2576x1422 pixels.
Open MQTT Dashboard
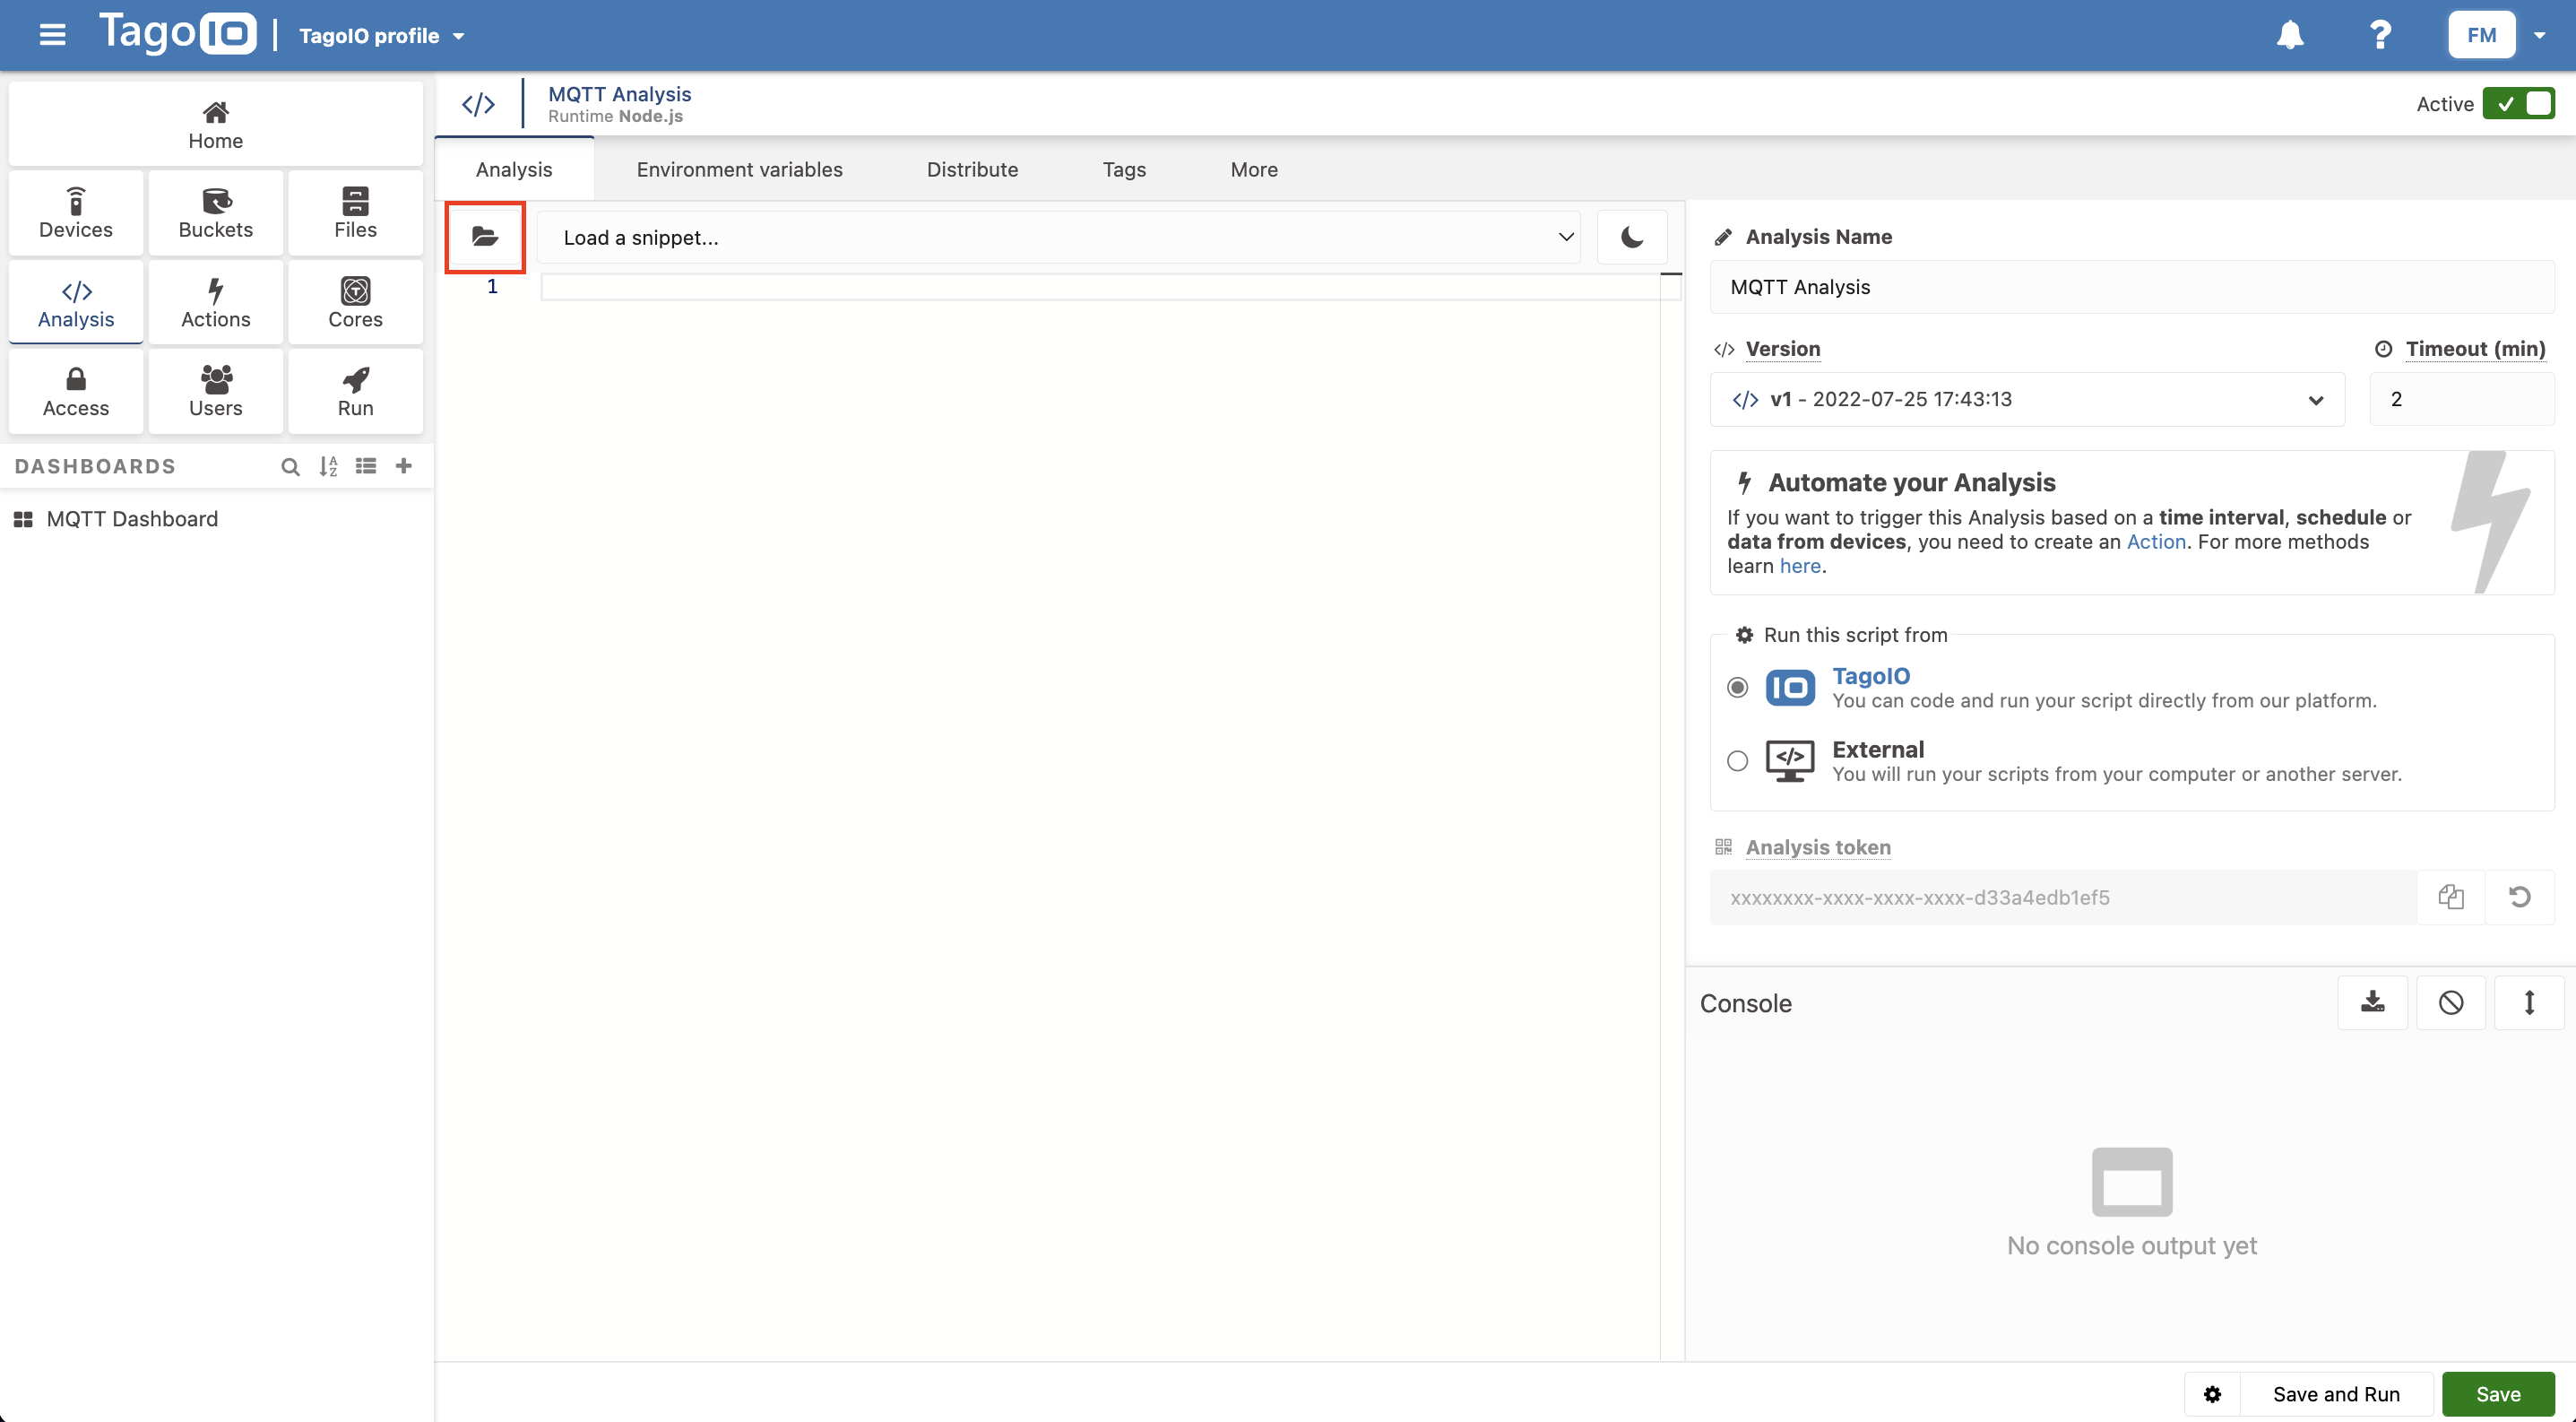(132, 519)
